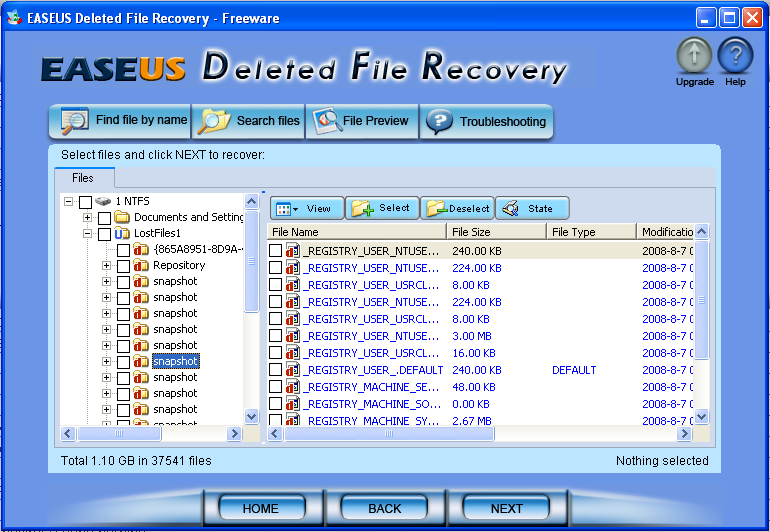Click the EASEUS app icon in title bar

point(14,18)
